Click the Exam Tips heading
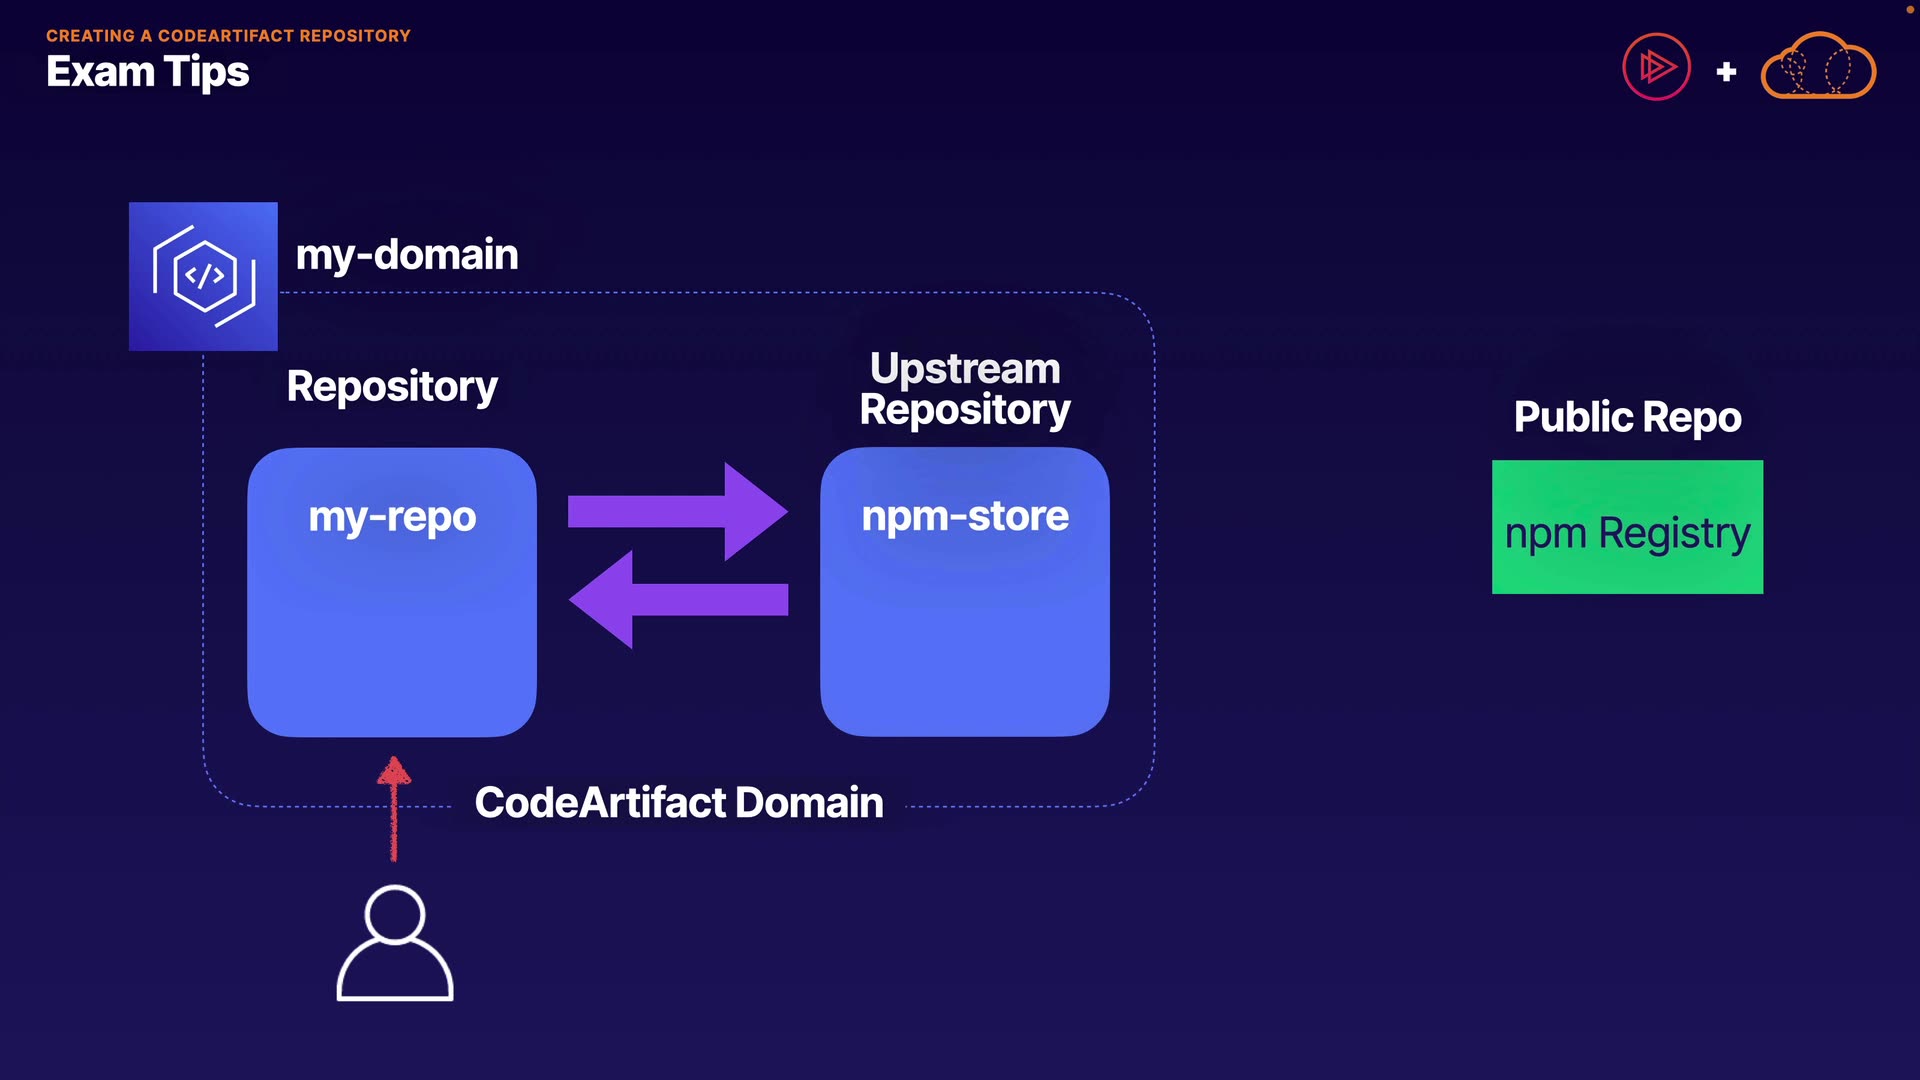Image resolution: width=1920 pixels, height=1080 pixels. (148, 72)
